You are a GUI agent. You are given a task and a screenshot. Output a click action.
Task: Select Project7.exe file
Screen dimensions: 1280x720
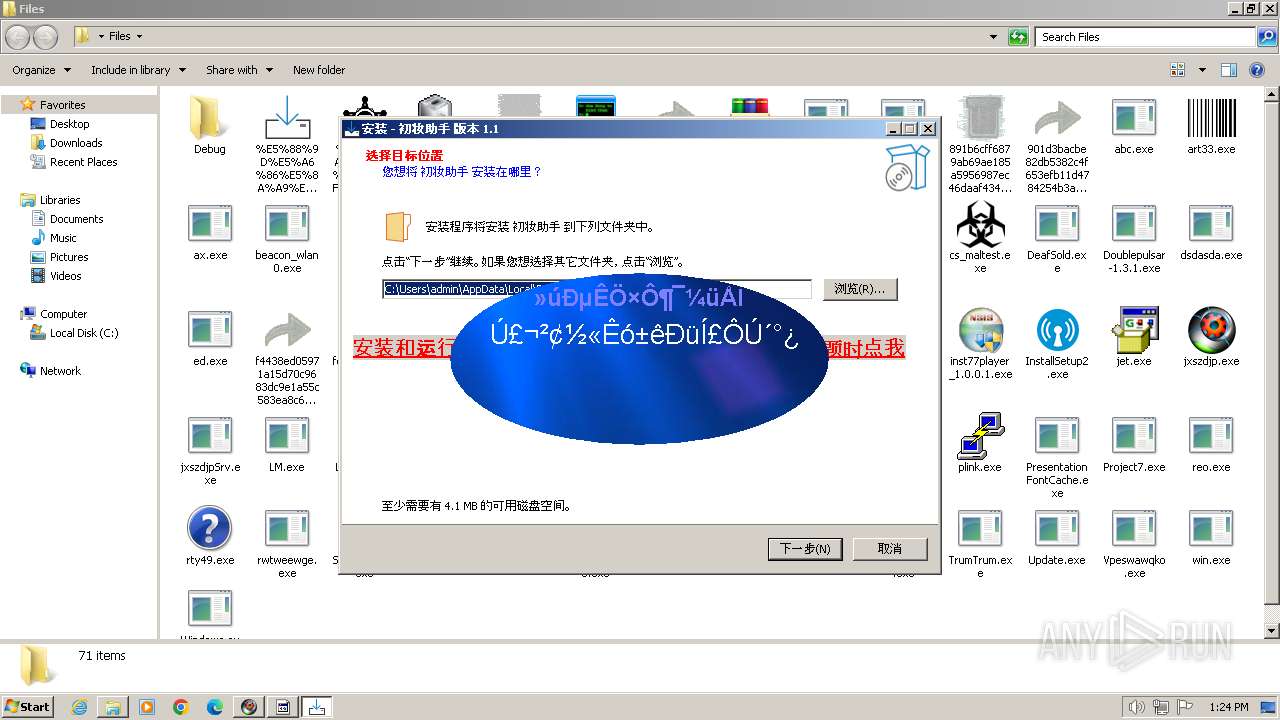[1134, 436]
